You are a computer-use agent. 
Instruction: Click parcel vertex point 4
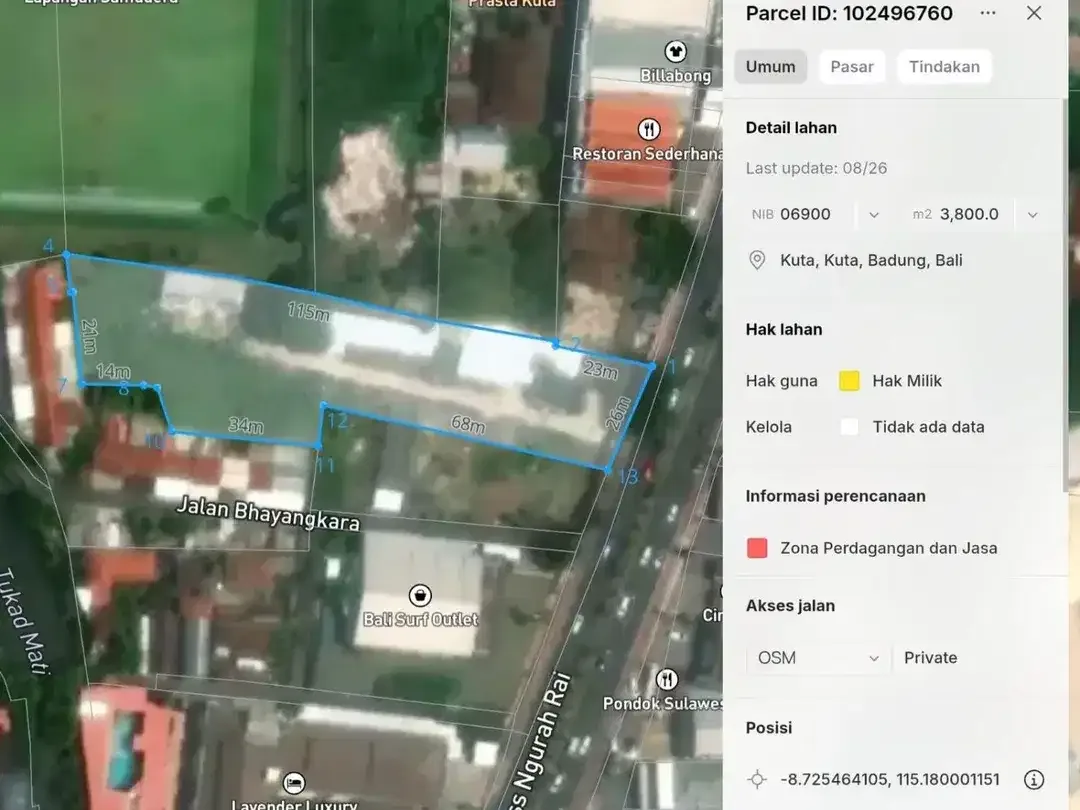(66, 255)
